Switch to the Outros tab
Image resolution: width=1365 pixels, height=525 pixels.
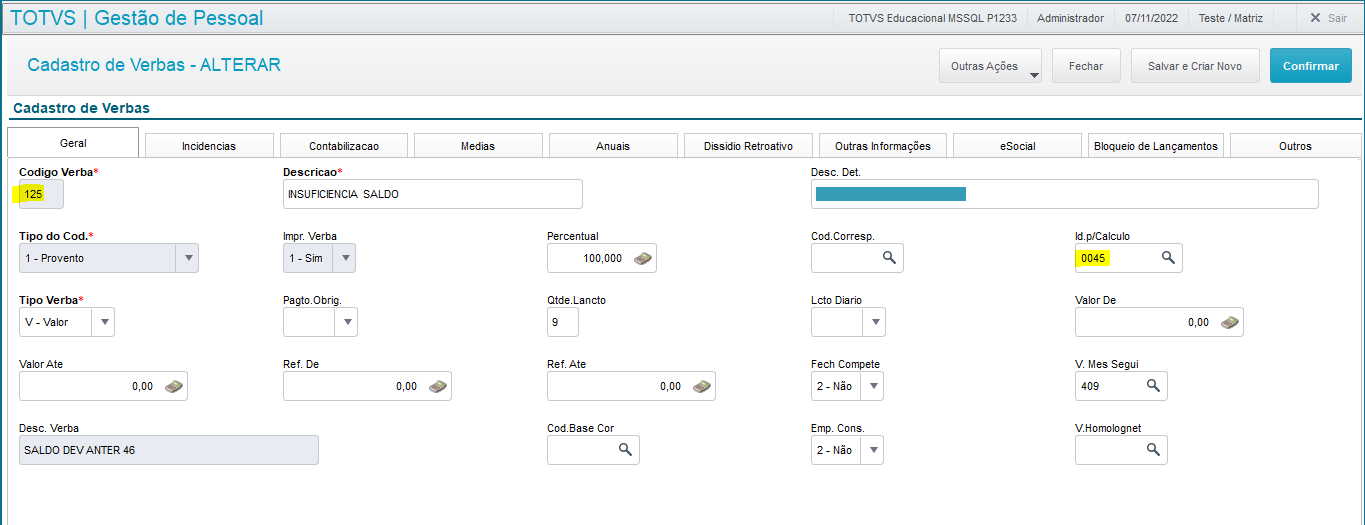(x=1295, y=146)
